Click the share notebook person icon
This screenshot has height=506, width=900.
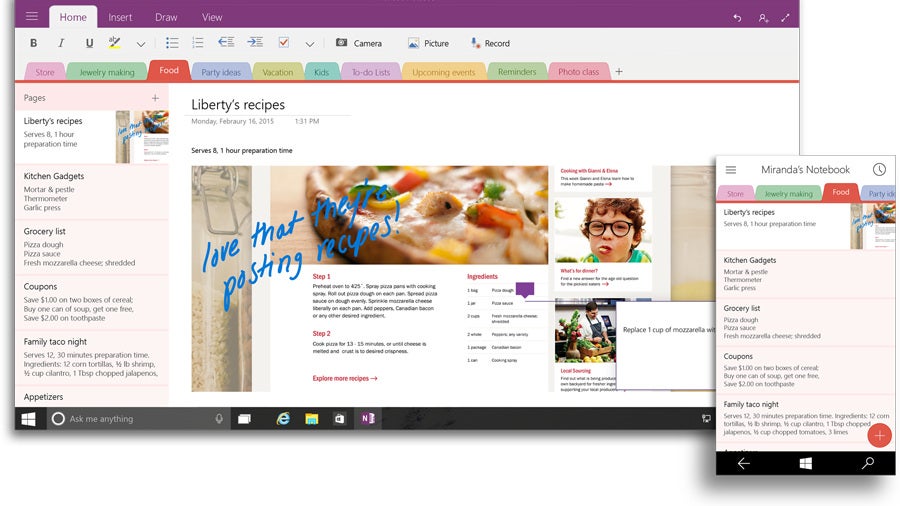pyautogui.click(x=763, y=18)
